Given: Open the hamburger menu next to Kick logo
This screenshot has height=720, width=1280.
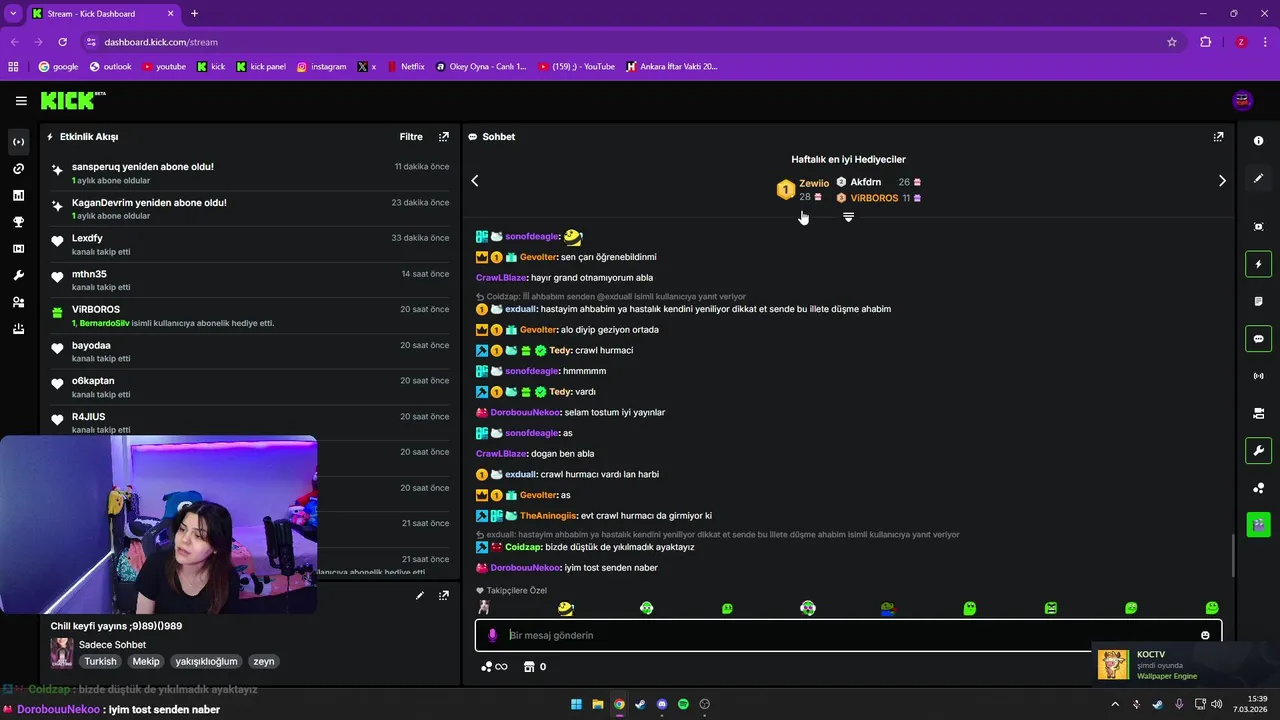Looking at the screenshot, I should [21, 101].
